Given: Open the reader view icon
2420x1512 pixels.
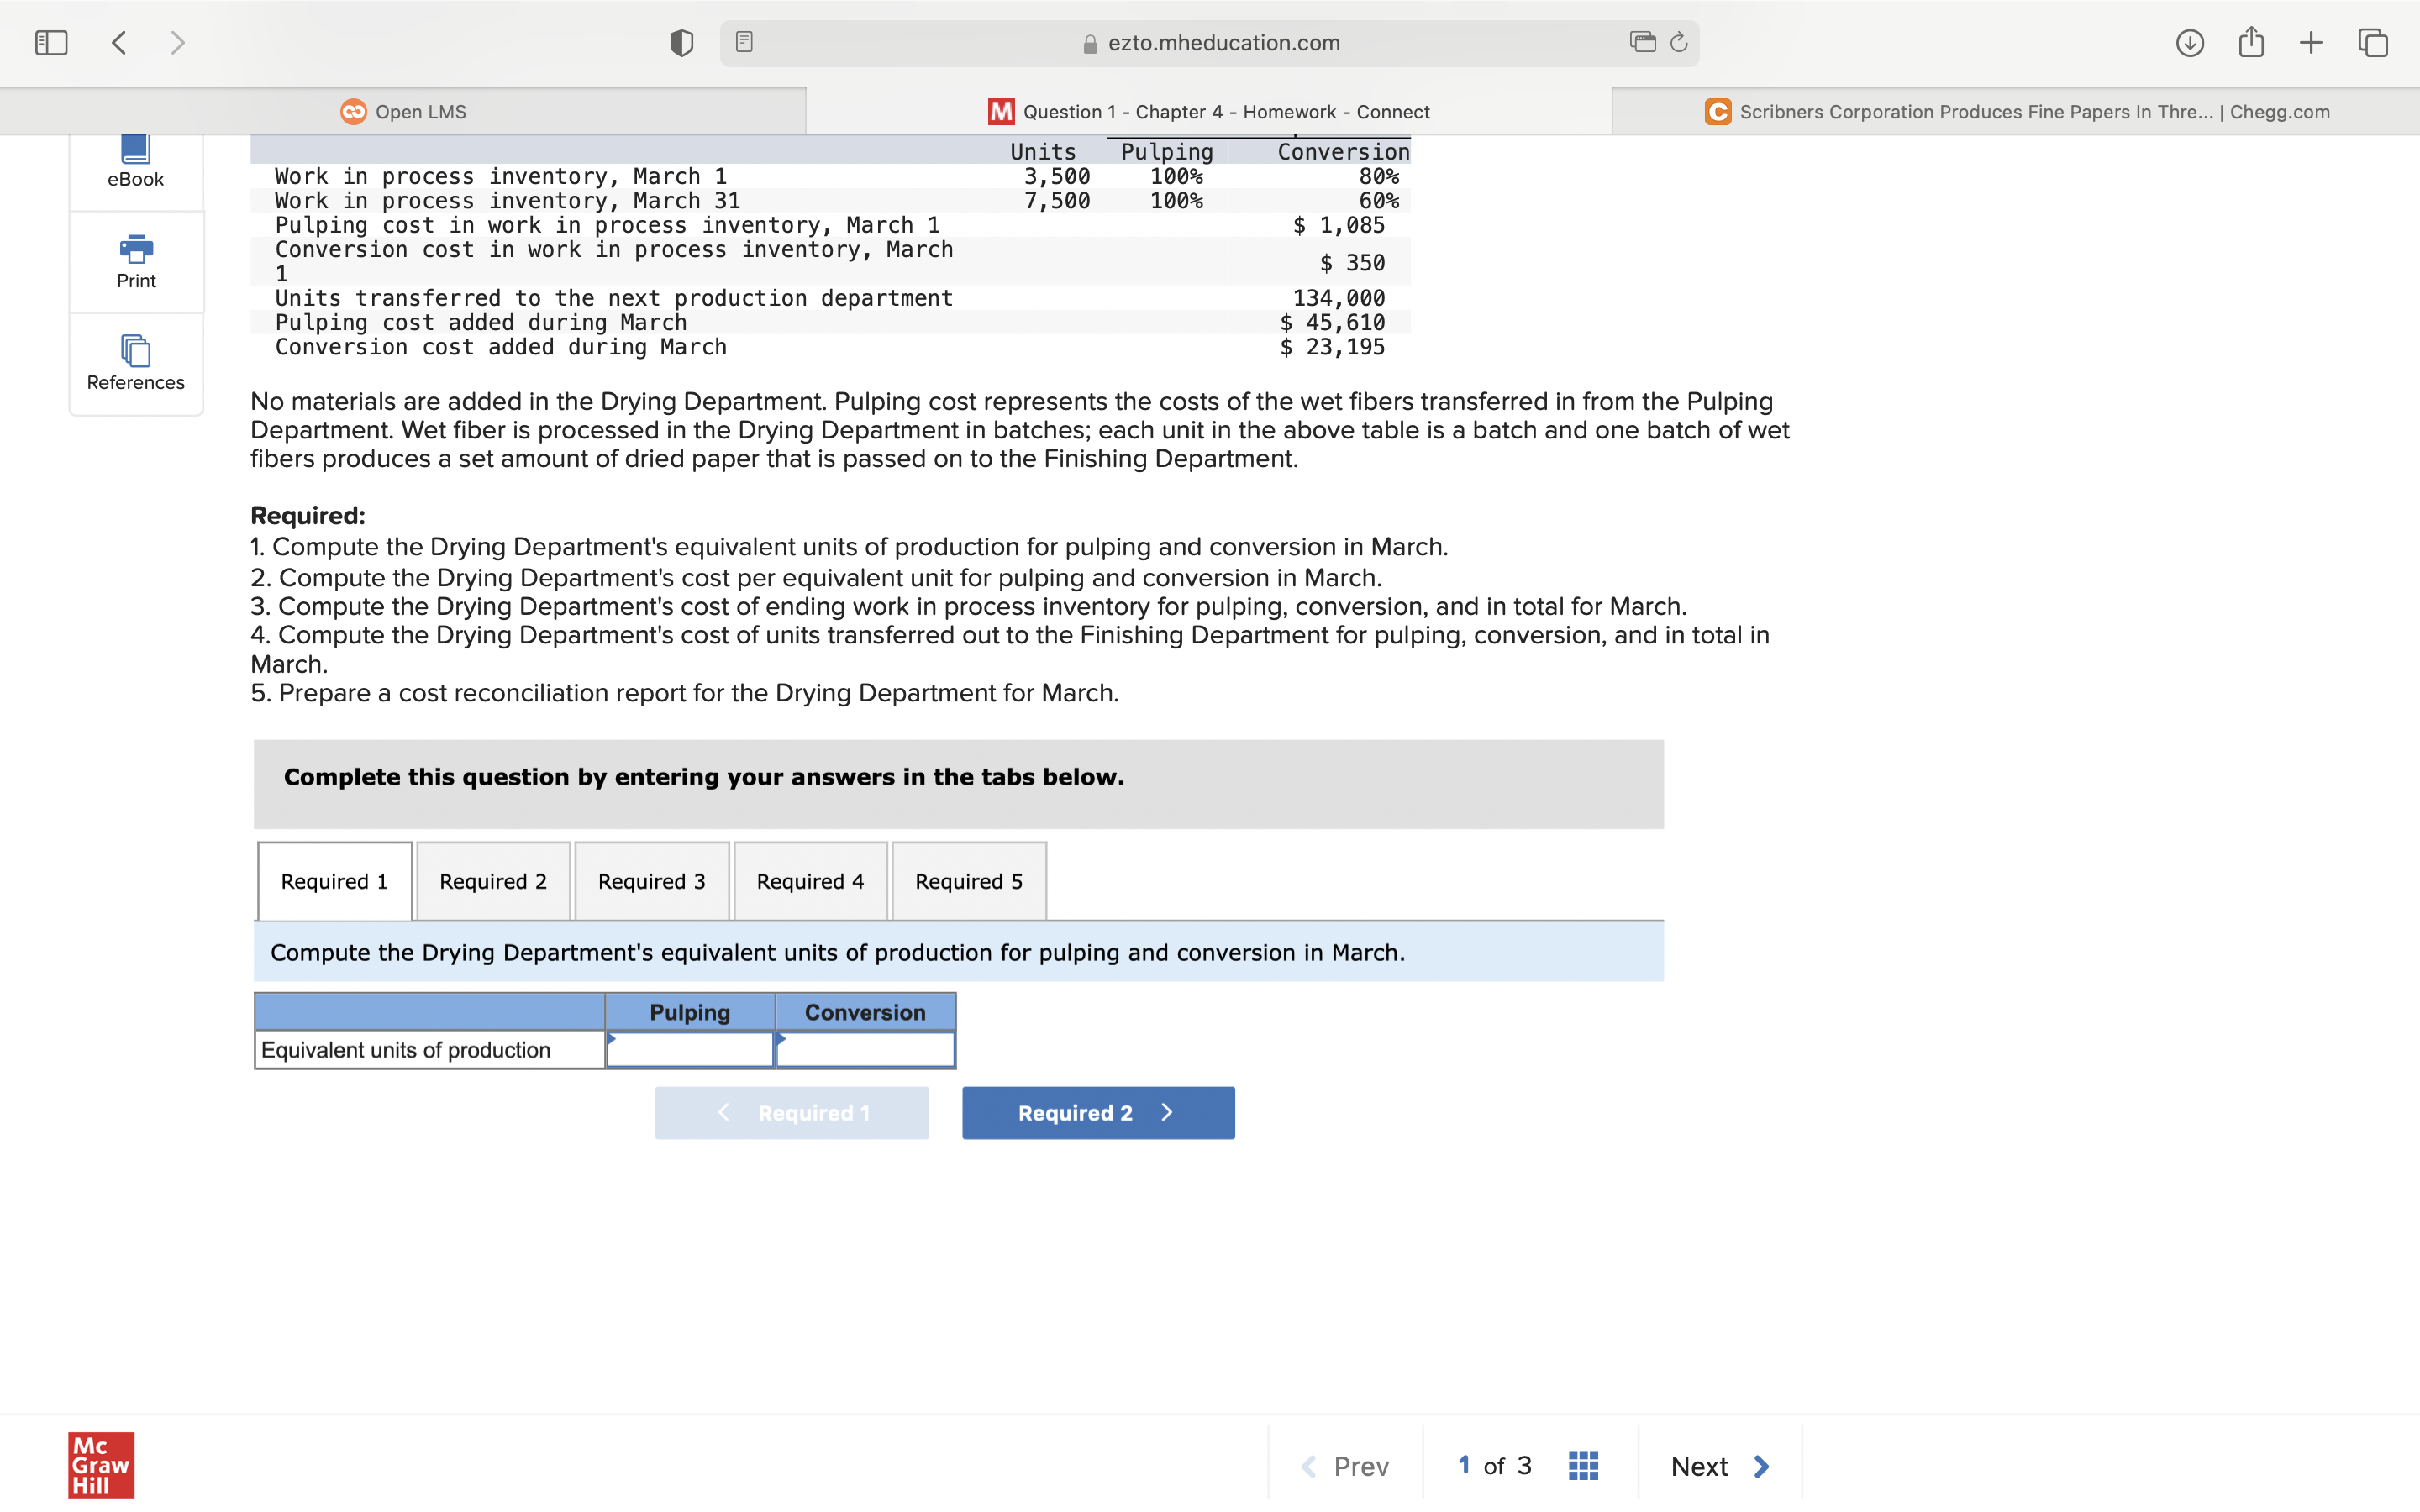Looking at the screenshot, I should (744, 42).
